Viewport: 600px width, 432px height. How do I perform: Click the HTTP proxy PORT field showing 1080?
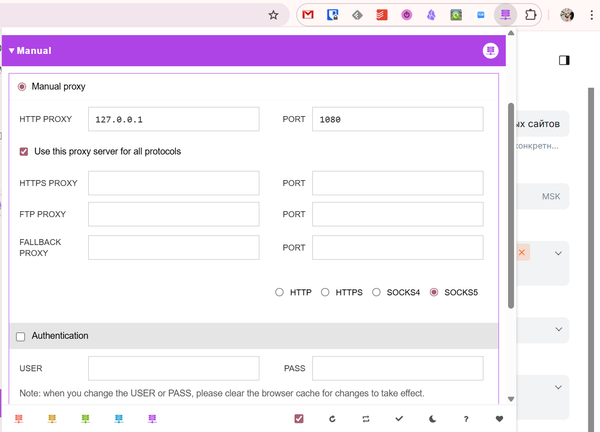point(398,119)
